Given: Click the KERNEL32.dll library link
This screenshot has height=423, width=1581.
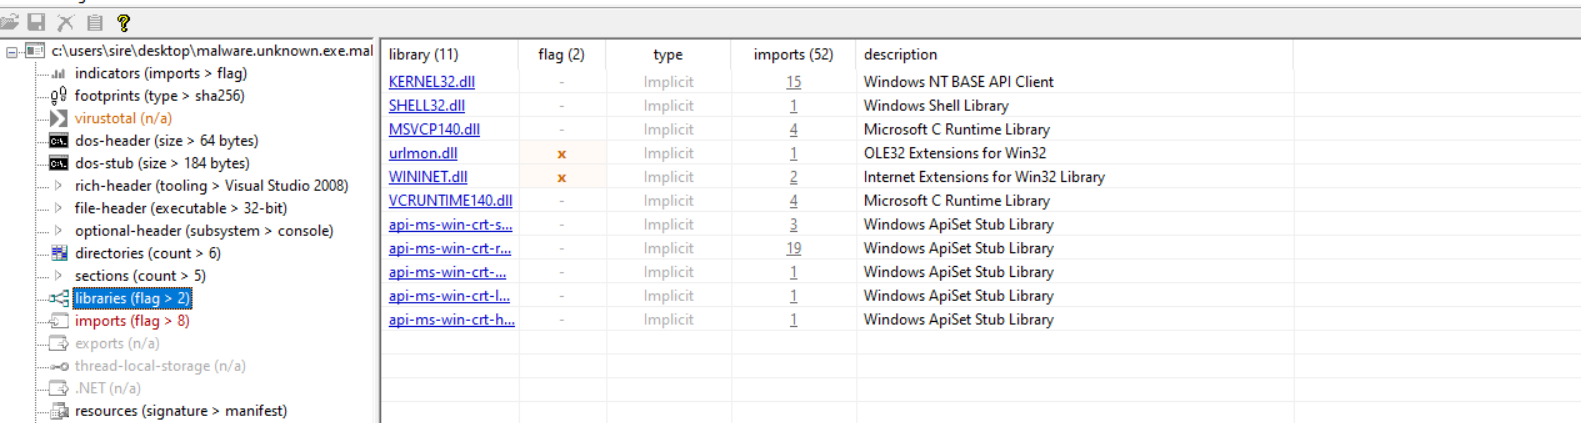Looking at the screenshot, I should click(431, 82).
